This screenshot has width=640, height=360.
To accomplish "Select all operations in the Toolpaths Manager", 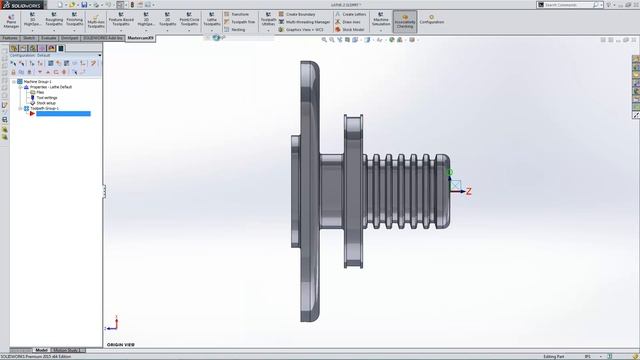I will click(13, 63).
